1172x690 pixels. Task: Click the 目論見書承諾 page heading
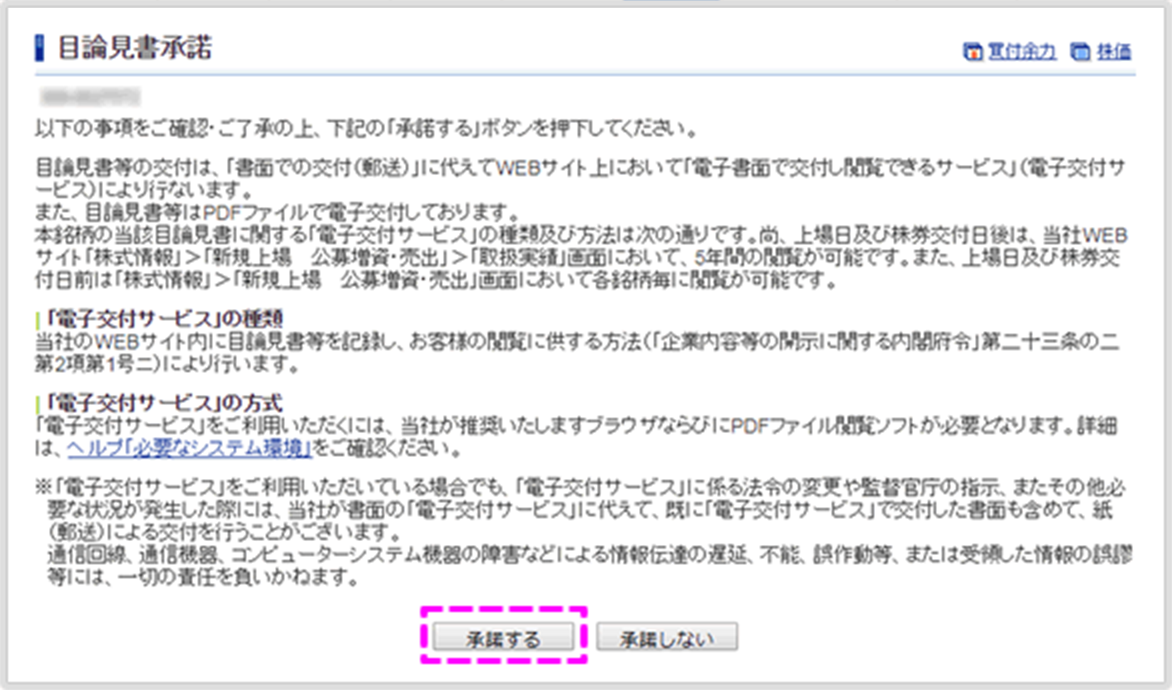tap(135, 47)
